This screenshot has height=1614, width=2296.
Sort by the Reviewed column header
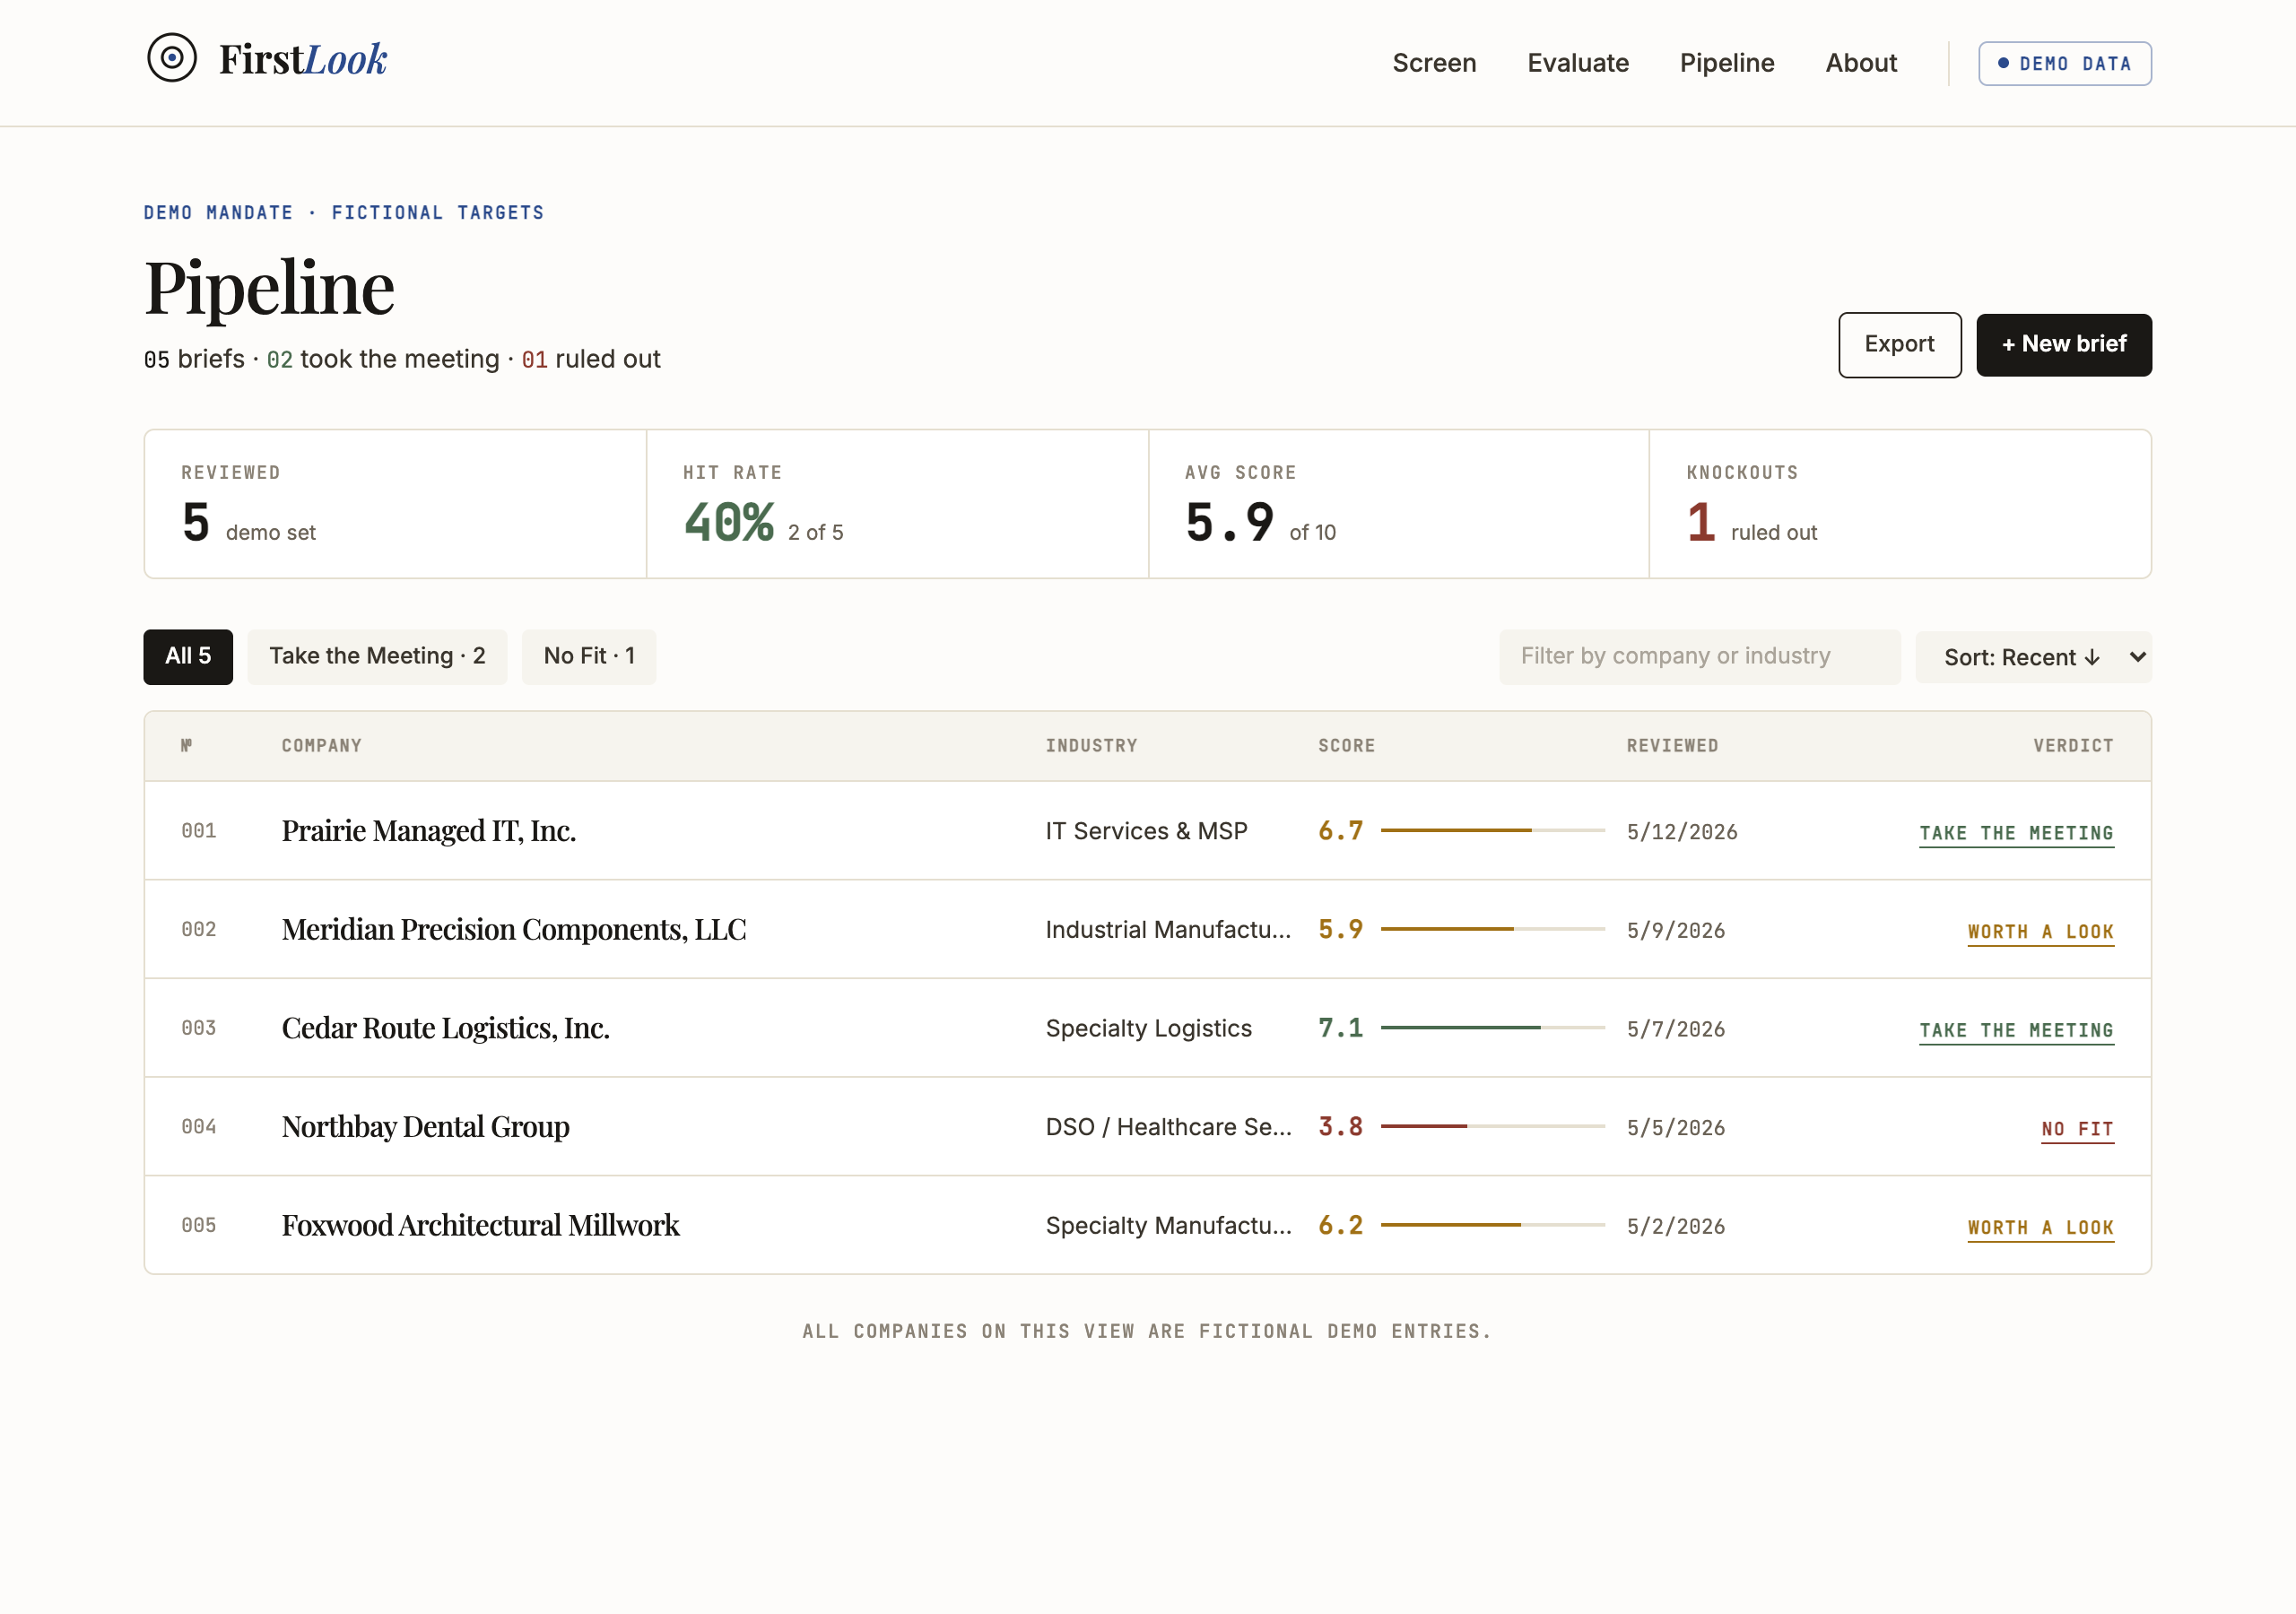[x=1672, y=745]
